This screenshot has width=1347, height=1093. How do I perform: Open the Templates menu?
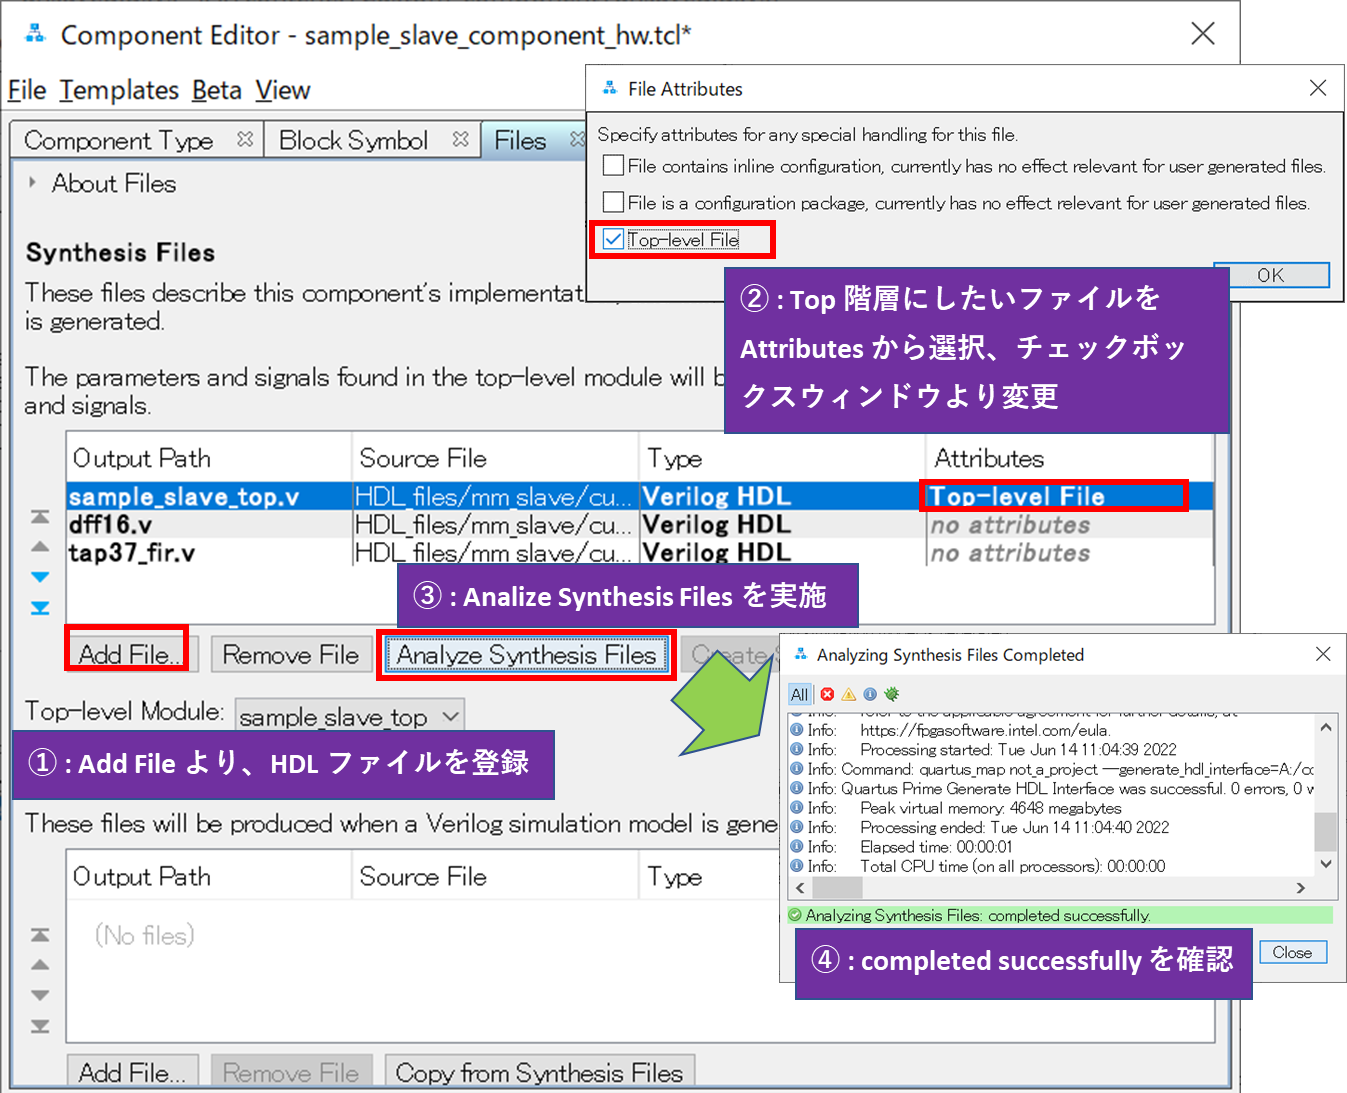tap(120, 90)
